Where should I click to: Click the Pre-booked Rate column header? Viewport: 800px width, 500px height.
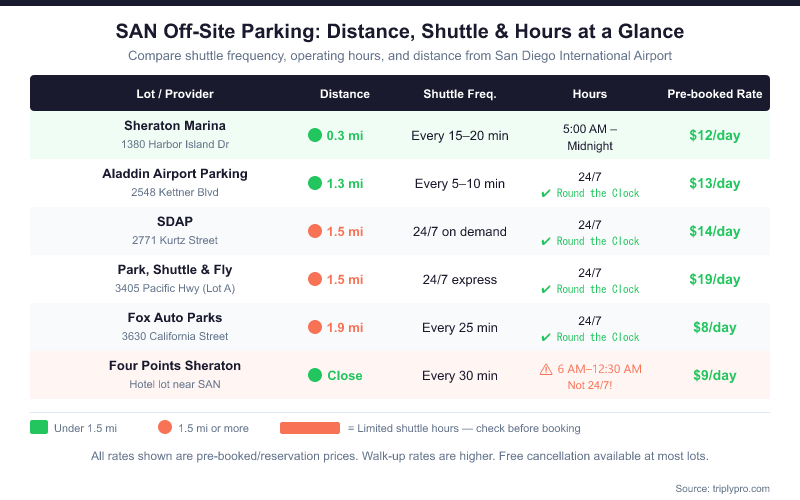715,94
